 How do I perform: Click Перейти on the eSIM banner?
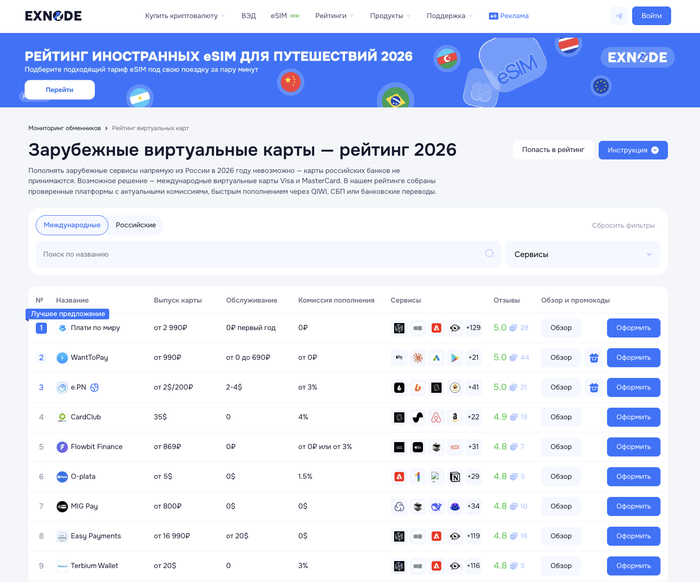point(59,90)
